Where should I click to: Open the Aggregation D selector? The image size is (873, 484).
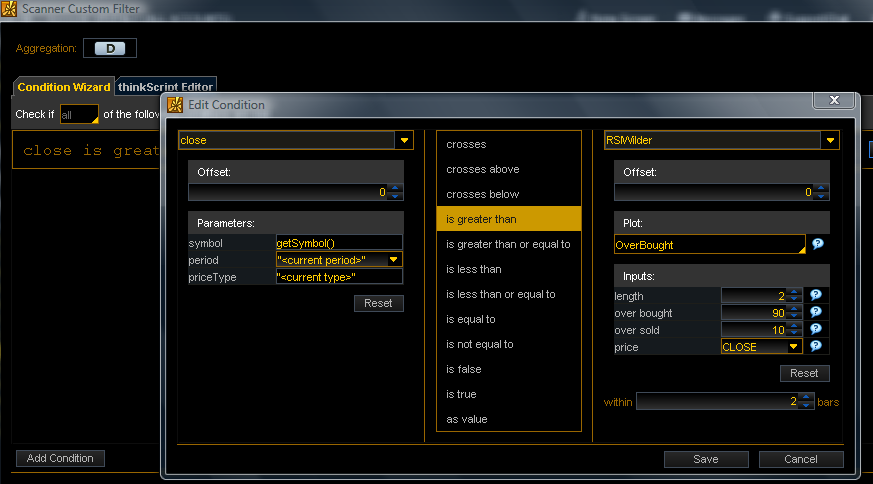pos(110,48)
